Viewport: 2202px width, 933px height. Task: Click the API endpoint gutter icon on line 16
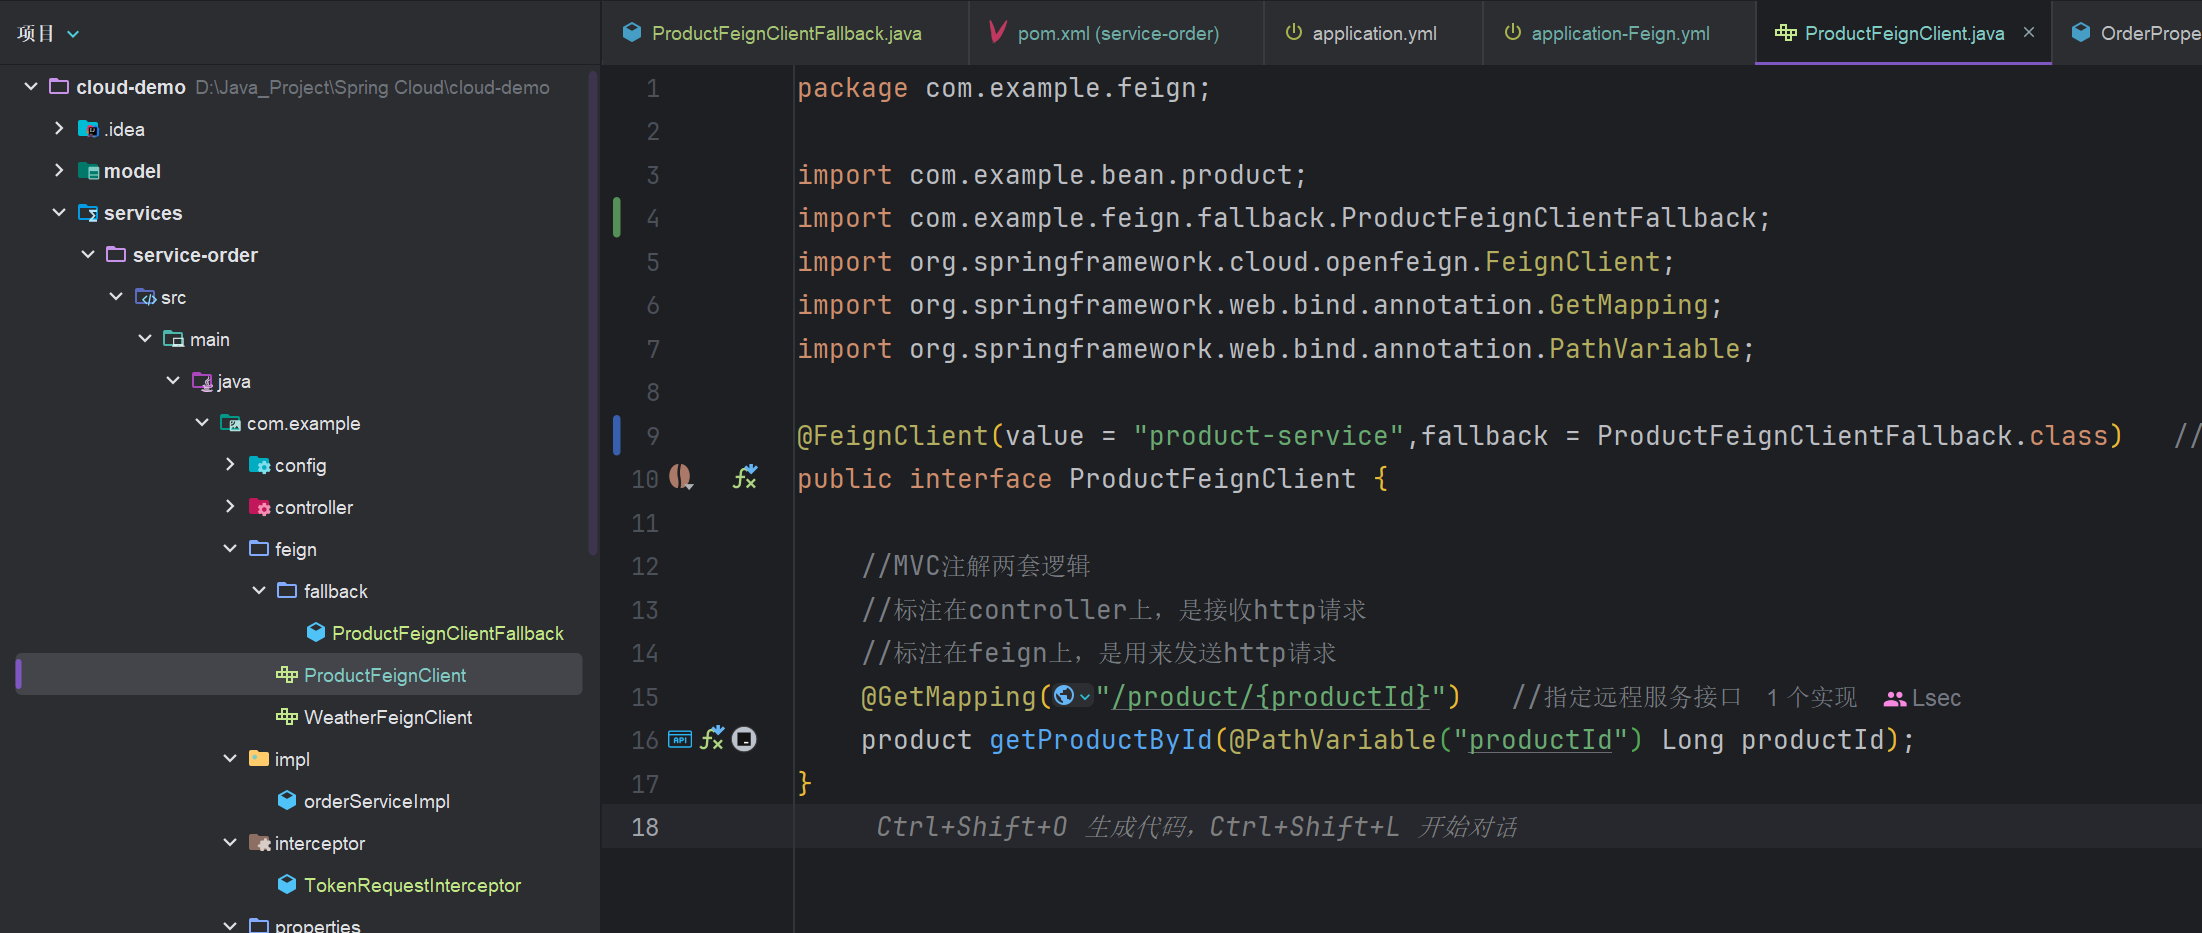(x=680, y=740)
